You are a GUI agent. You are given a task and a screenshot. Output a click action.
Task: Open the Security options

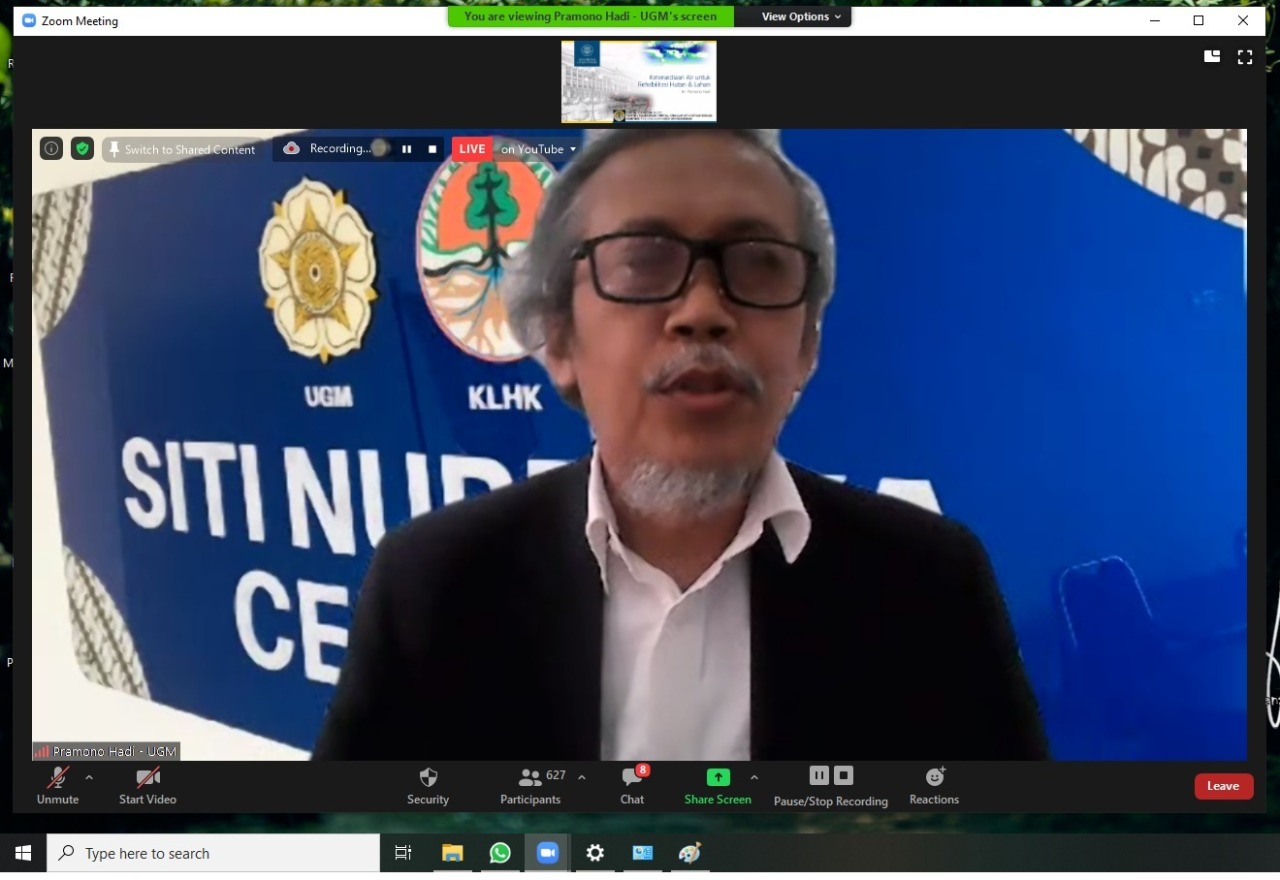pos(428,786)
